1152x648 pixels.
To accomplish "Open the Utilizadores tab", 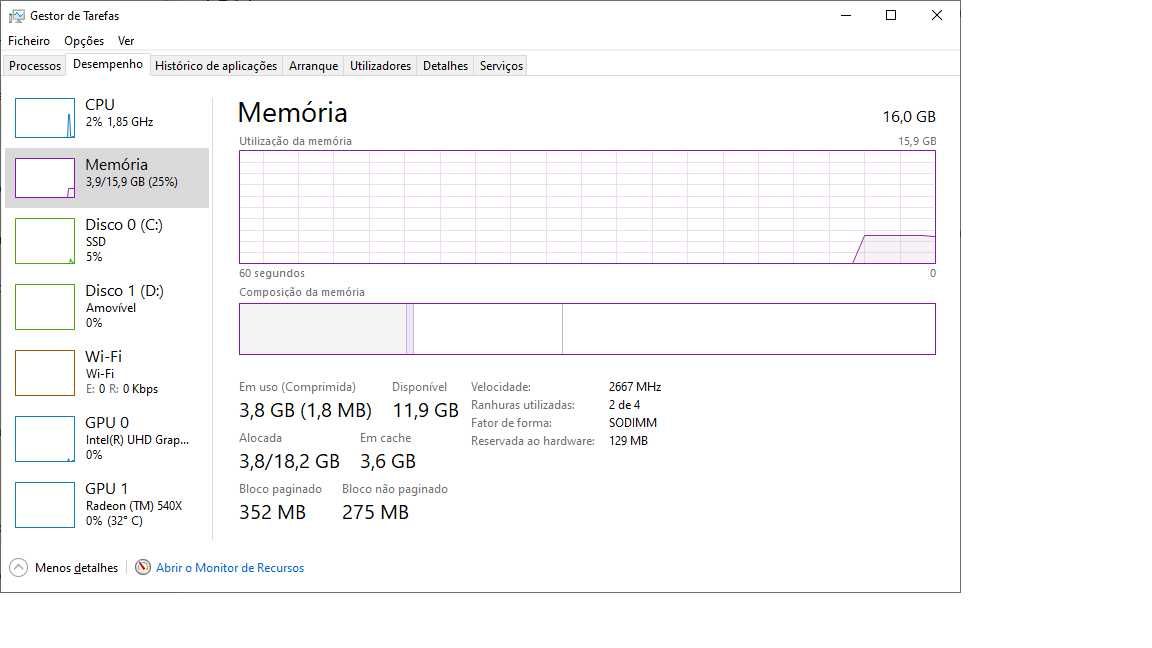I will (x=380, y=66).
